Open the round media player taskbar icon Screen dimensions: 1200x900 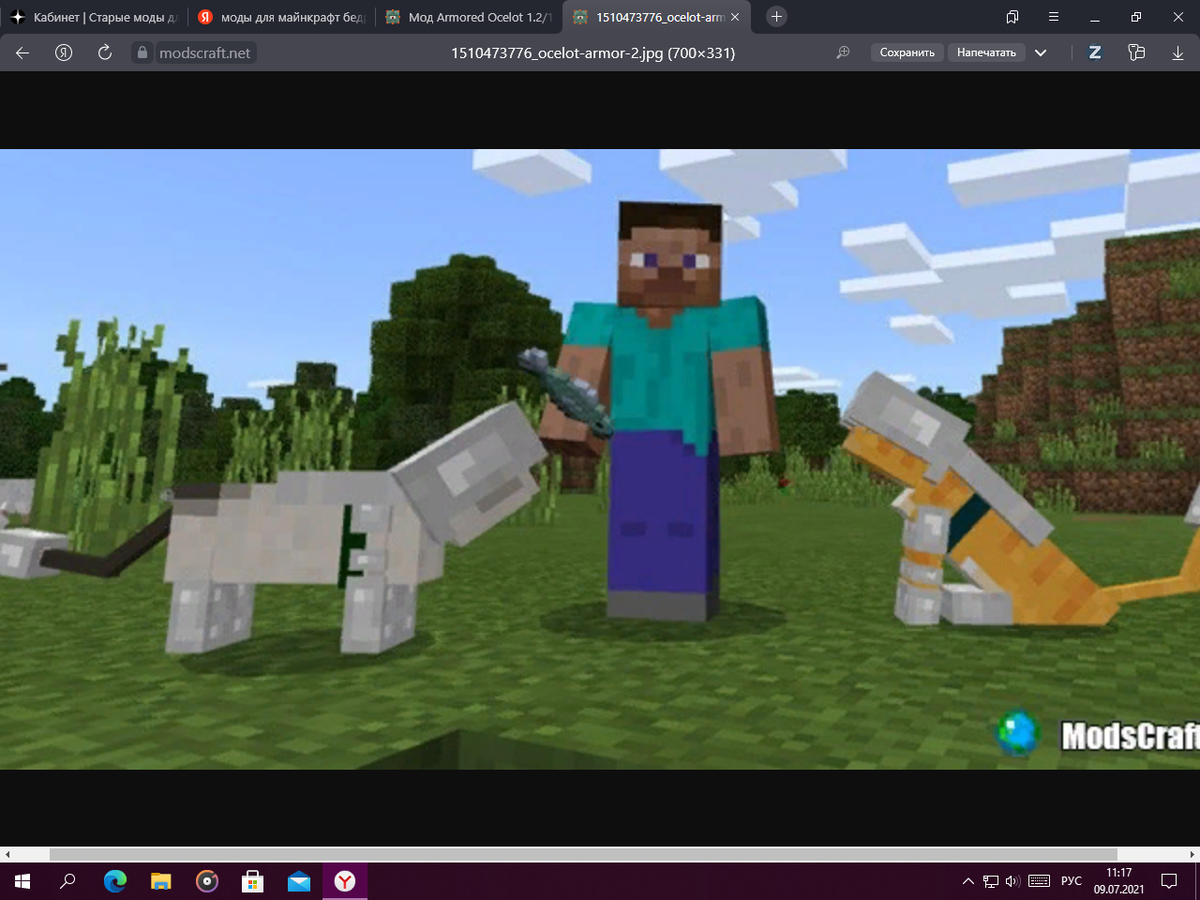coord(207,881)
